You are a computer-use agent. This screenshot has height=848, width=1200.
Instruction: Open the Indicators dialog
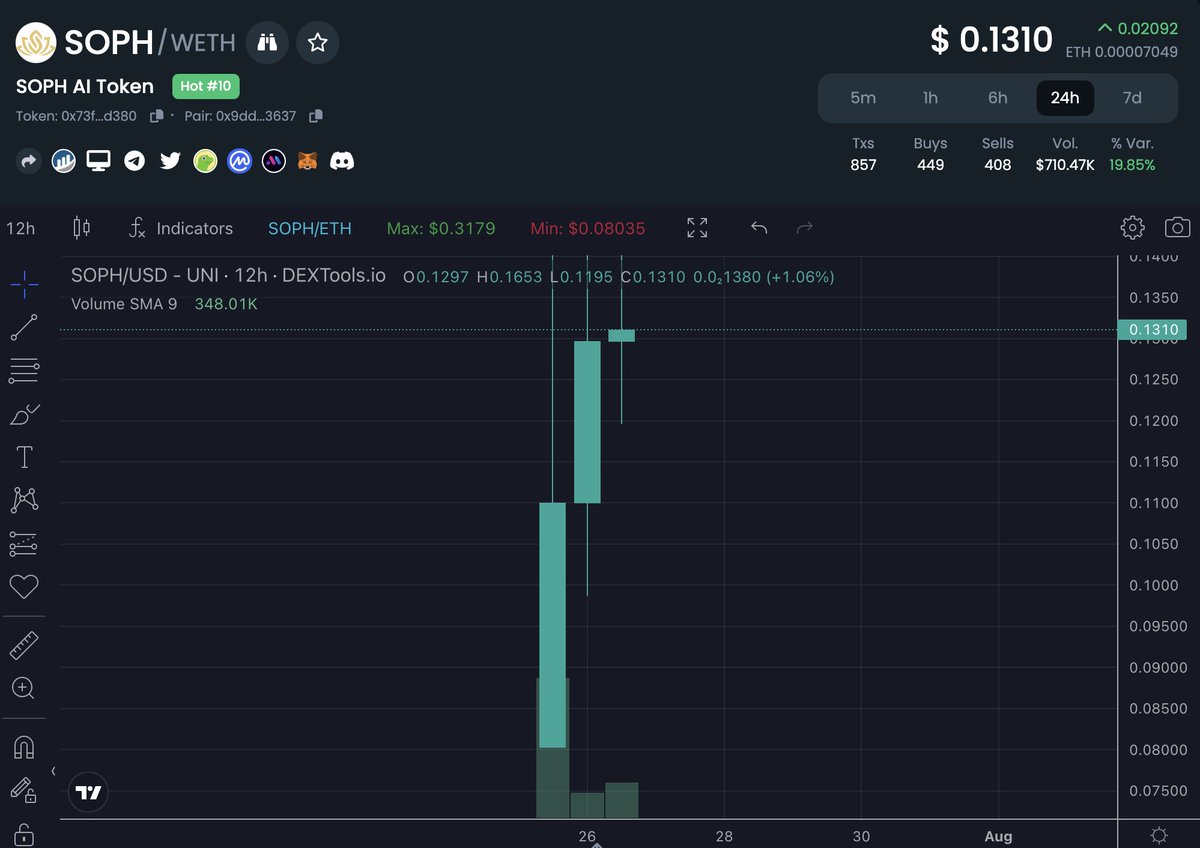[x=182, y=228]
